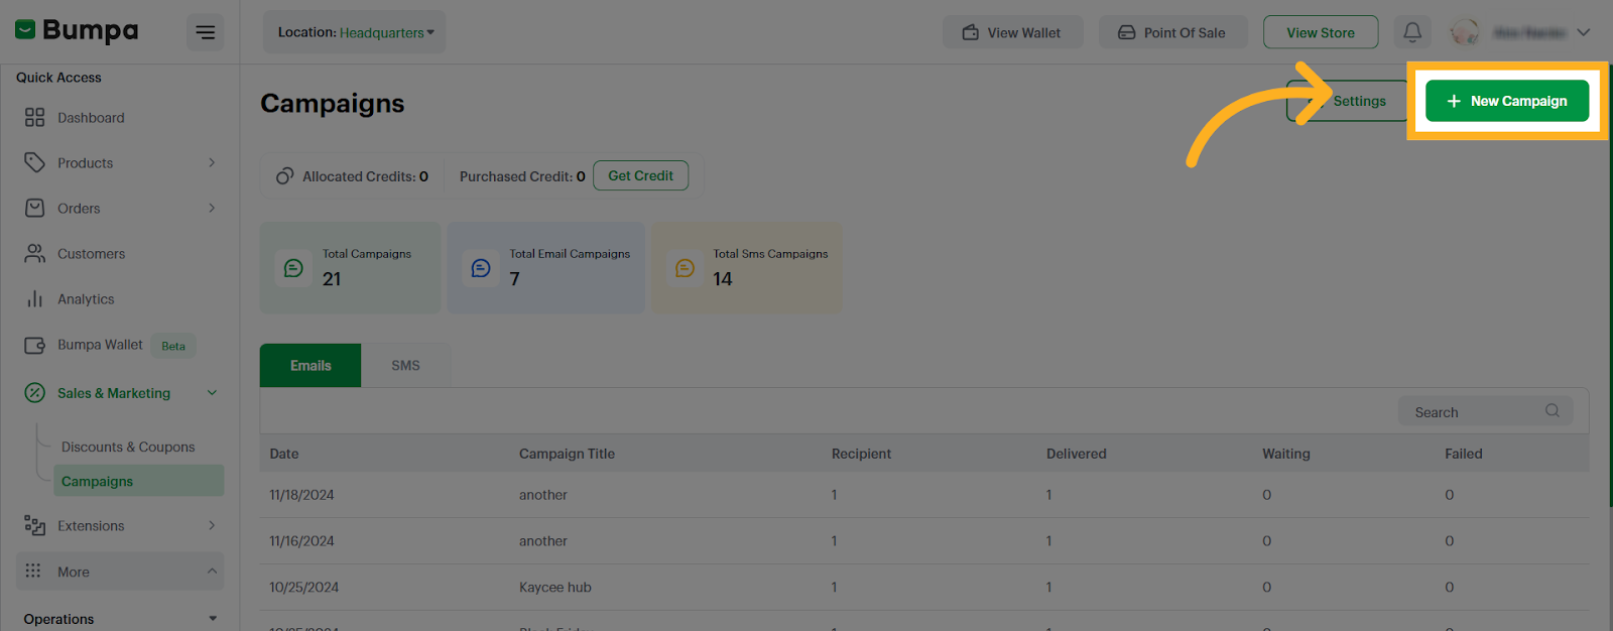Viewport: 1613px width, 631px height.
Task: Open the user account dropdown chevron
Action: 1583,32
